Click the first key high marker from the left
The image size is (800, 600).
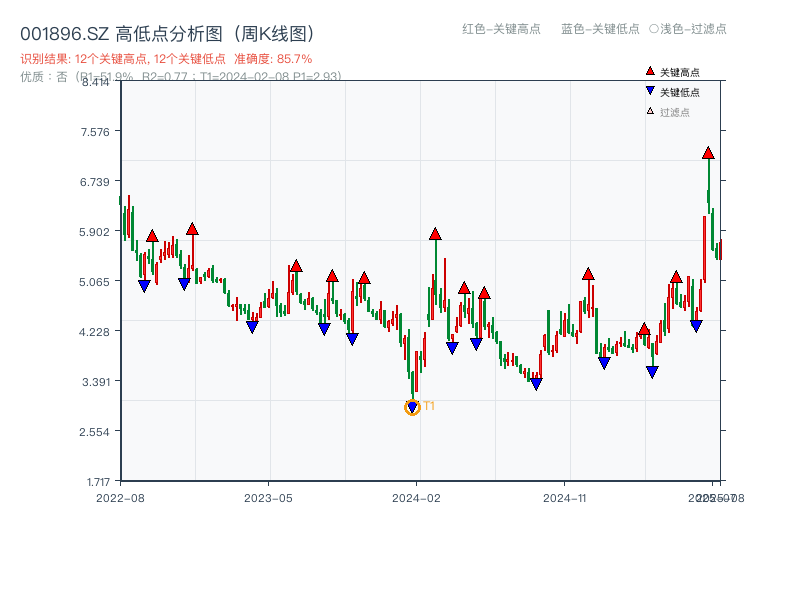[152, 236]
